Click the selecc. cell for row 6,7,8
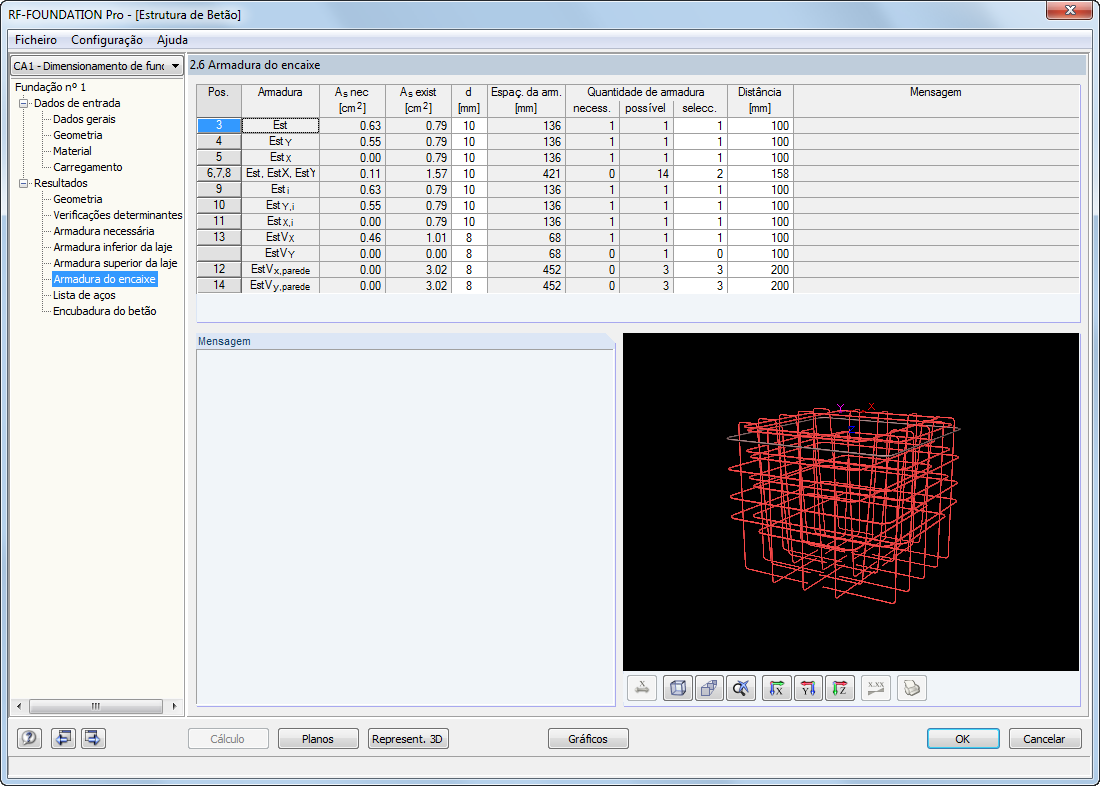The image size is (1100, 786). click(x=699, y=173)
